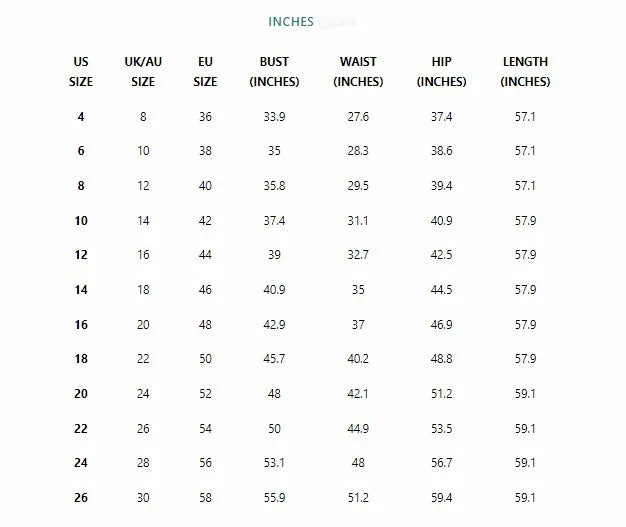This screenshot has height=527, width=626.
Task: Click bust value 45.7
Action: (274, 359)
